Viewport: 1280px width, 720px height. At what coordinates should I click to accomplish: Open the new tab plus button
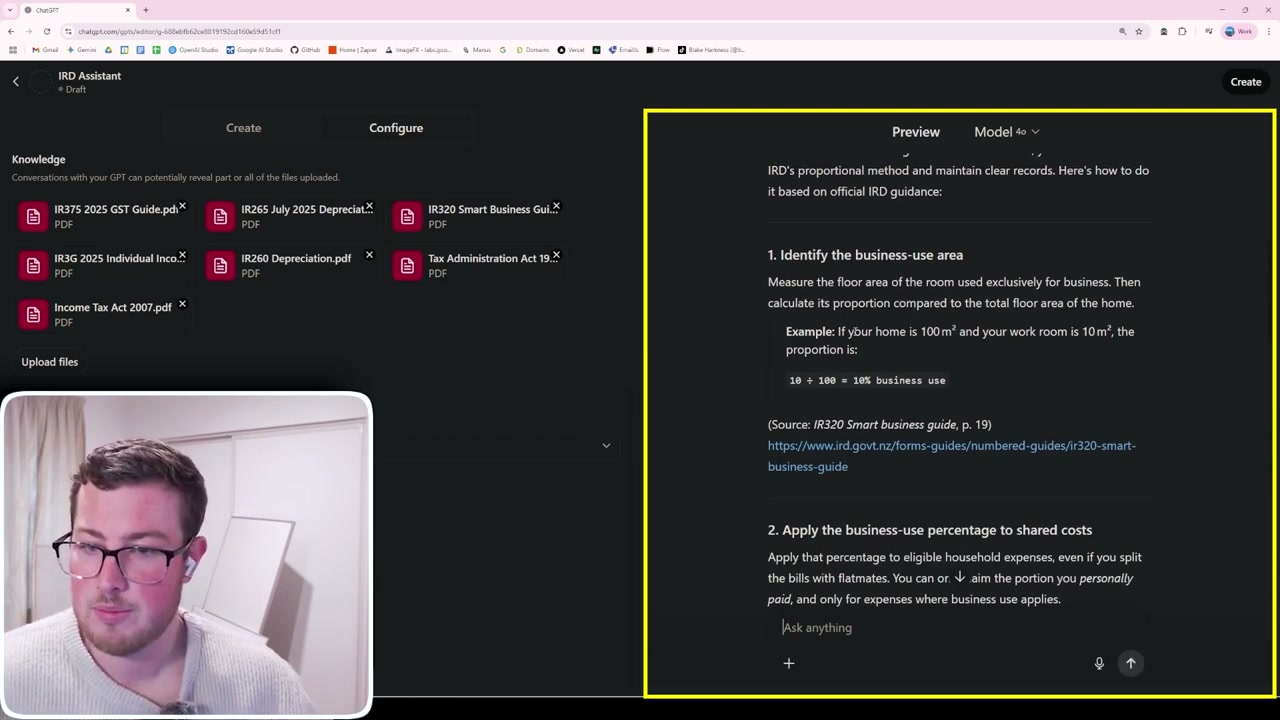(x=145, y=10)
